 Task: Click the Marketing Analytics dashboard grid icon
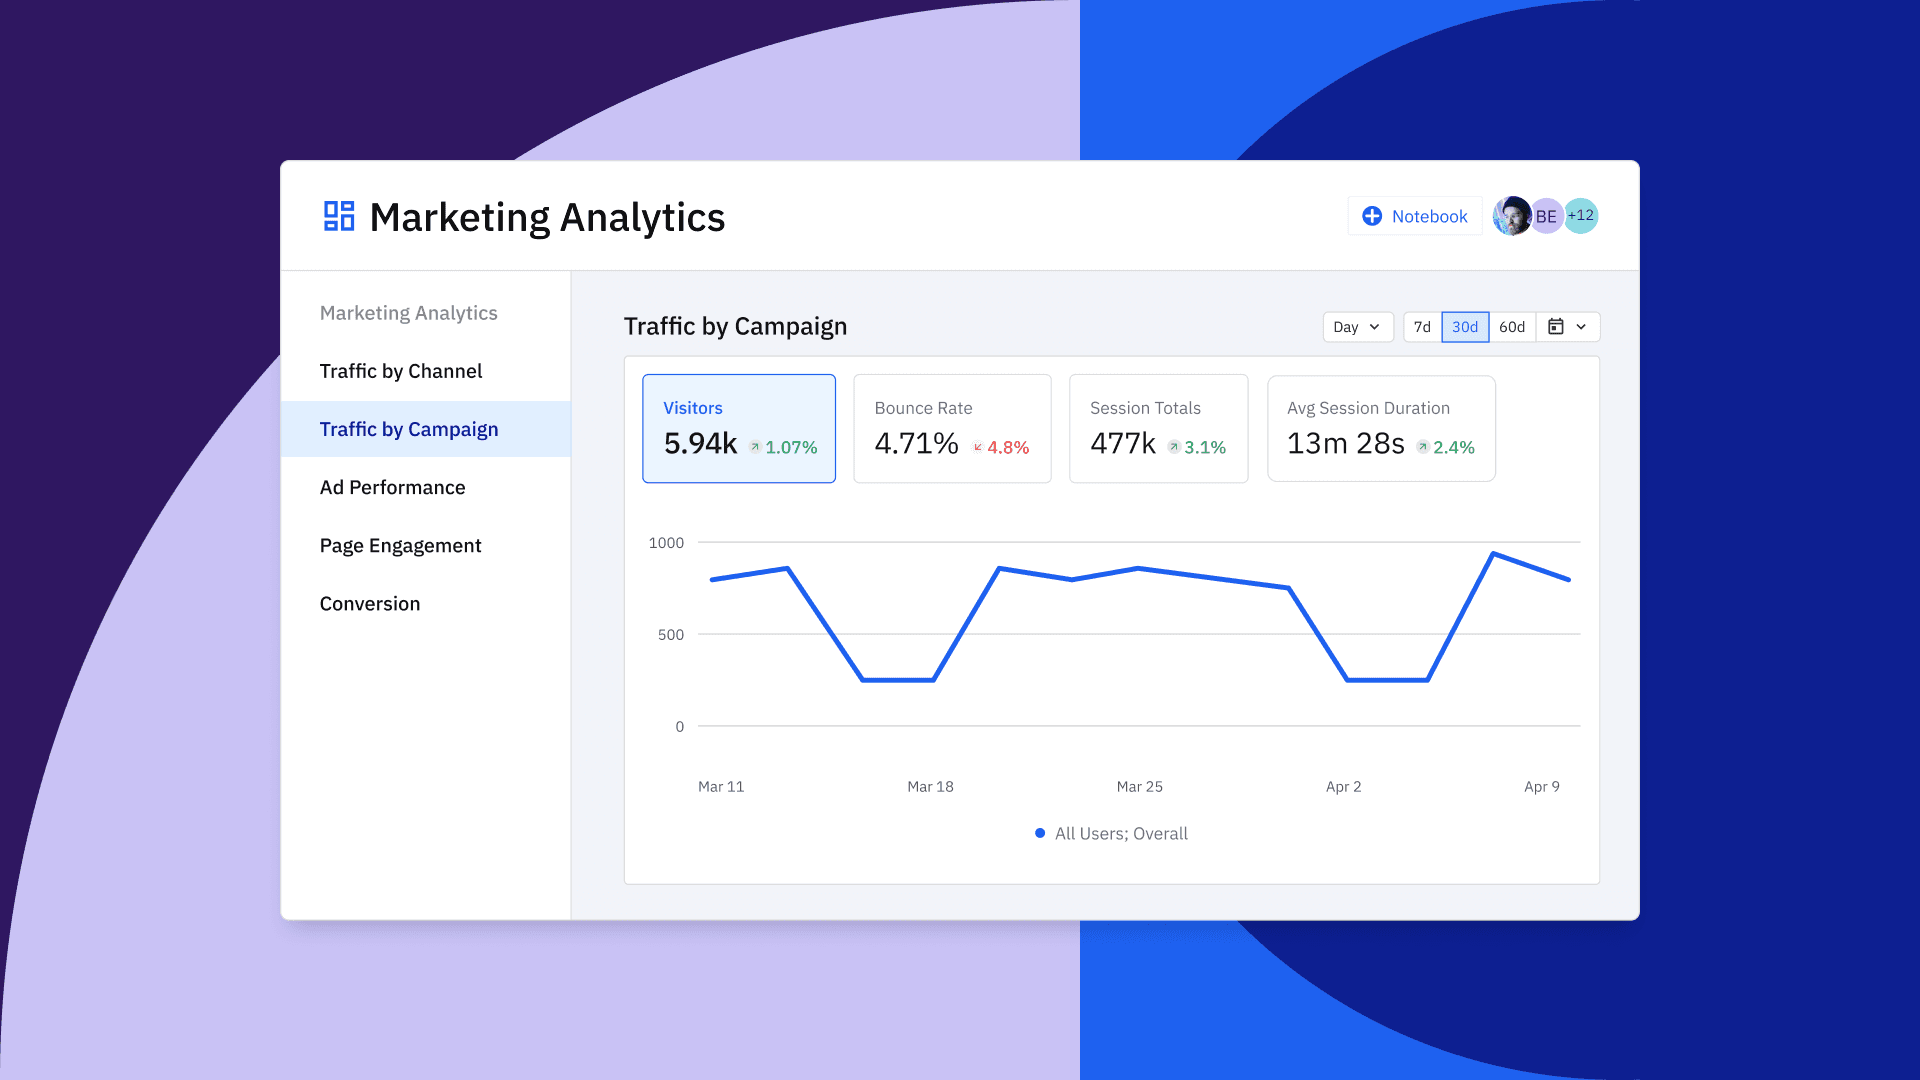[338, 215]
